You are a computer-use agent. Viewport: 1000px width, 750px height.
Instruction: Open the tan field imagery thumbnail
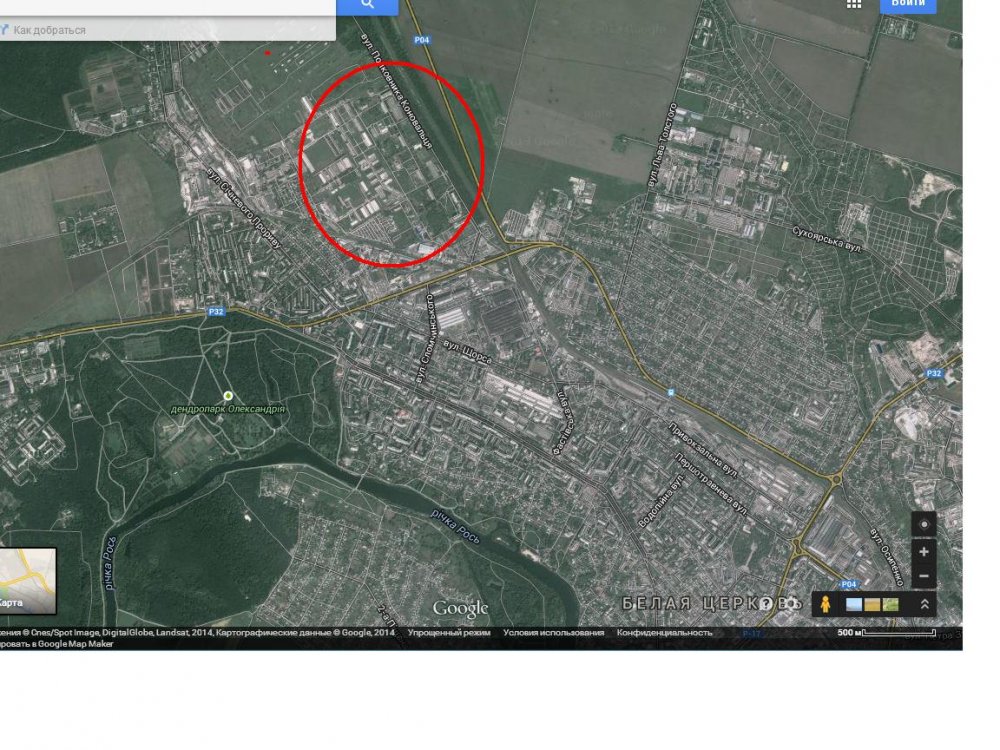pyautogui.click(x=872, y=604)
